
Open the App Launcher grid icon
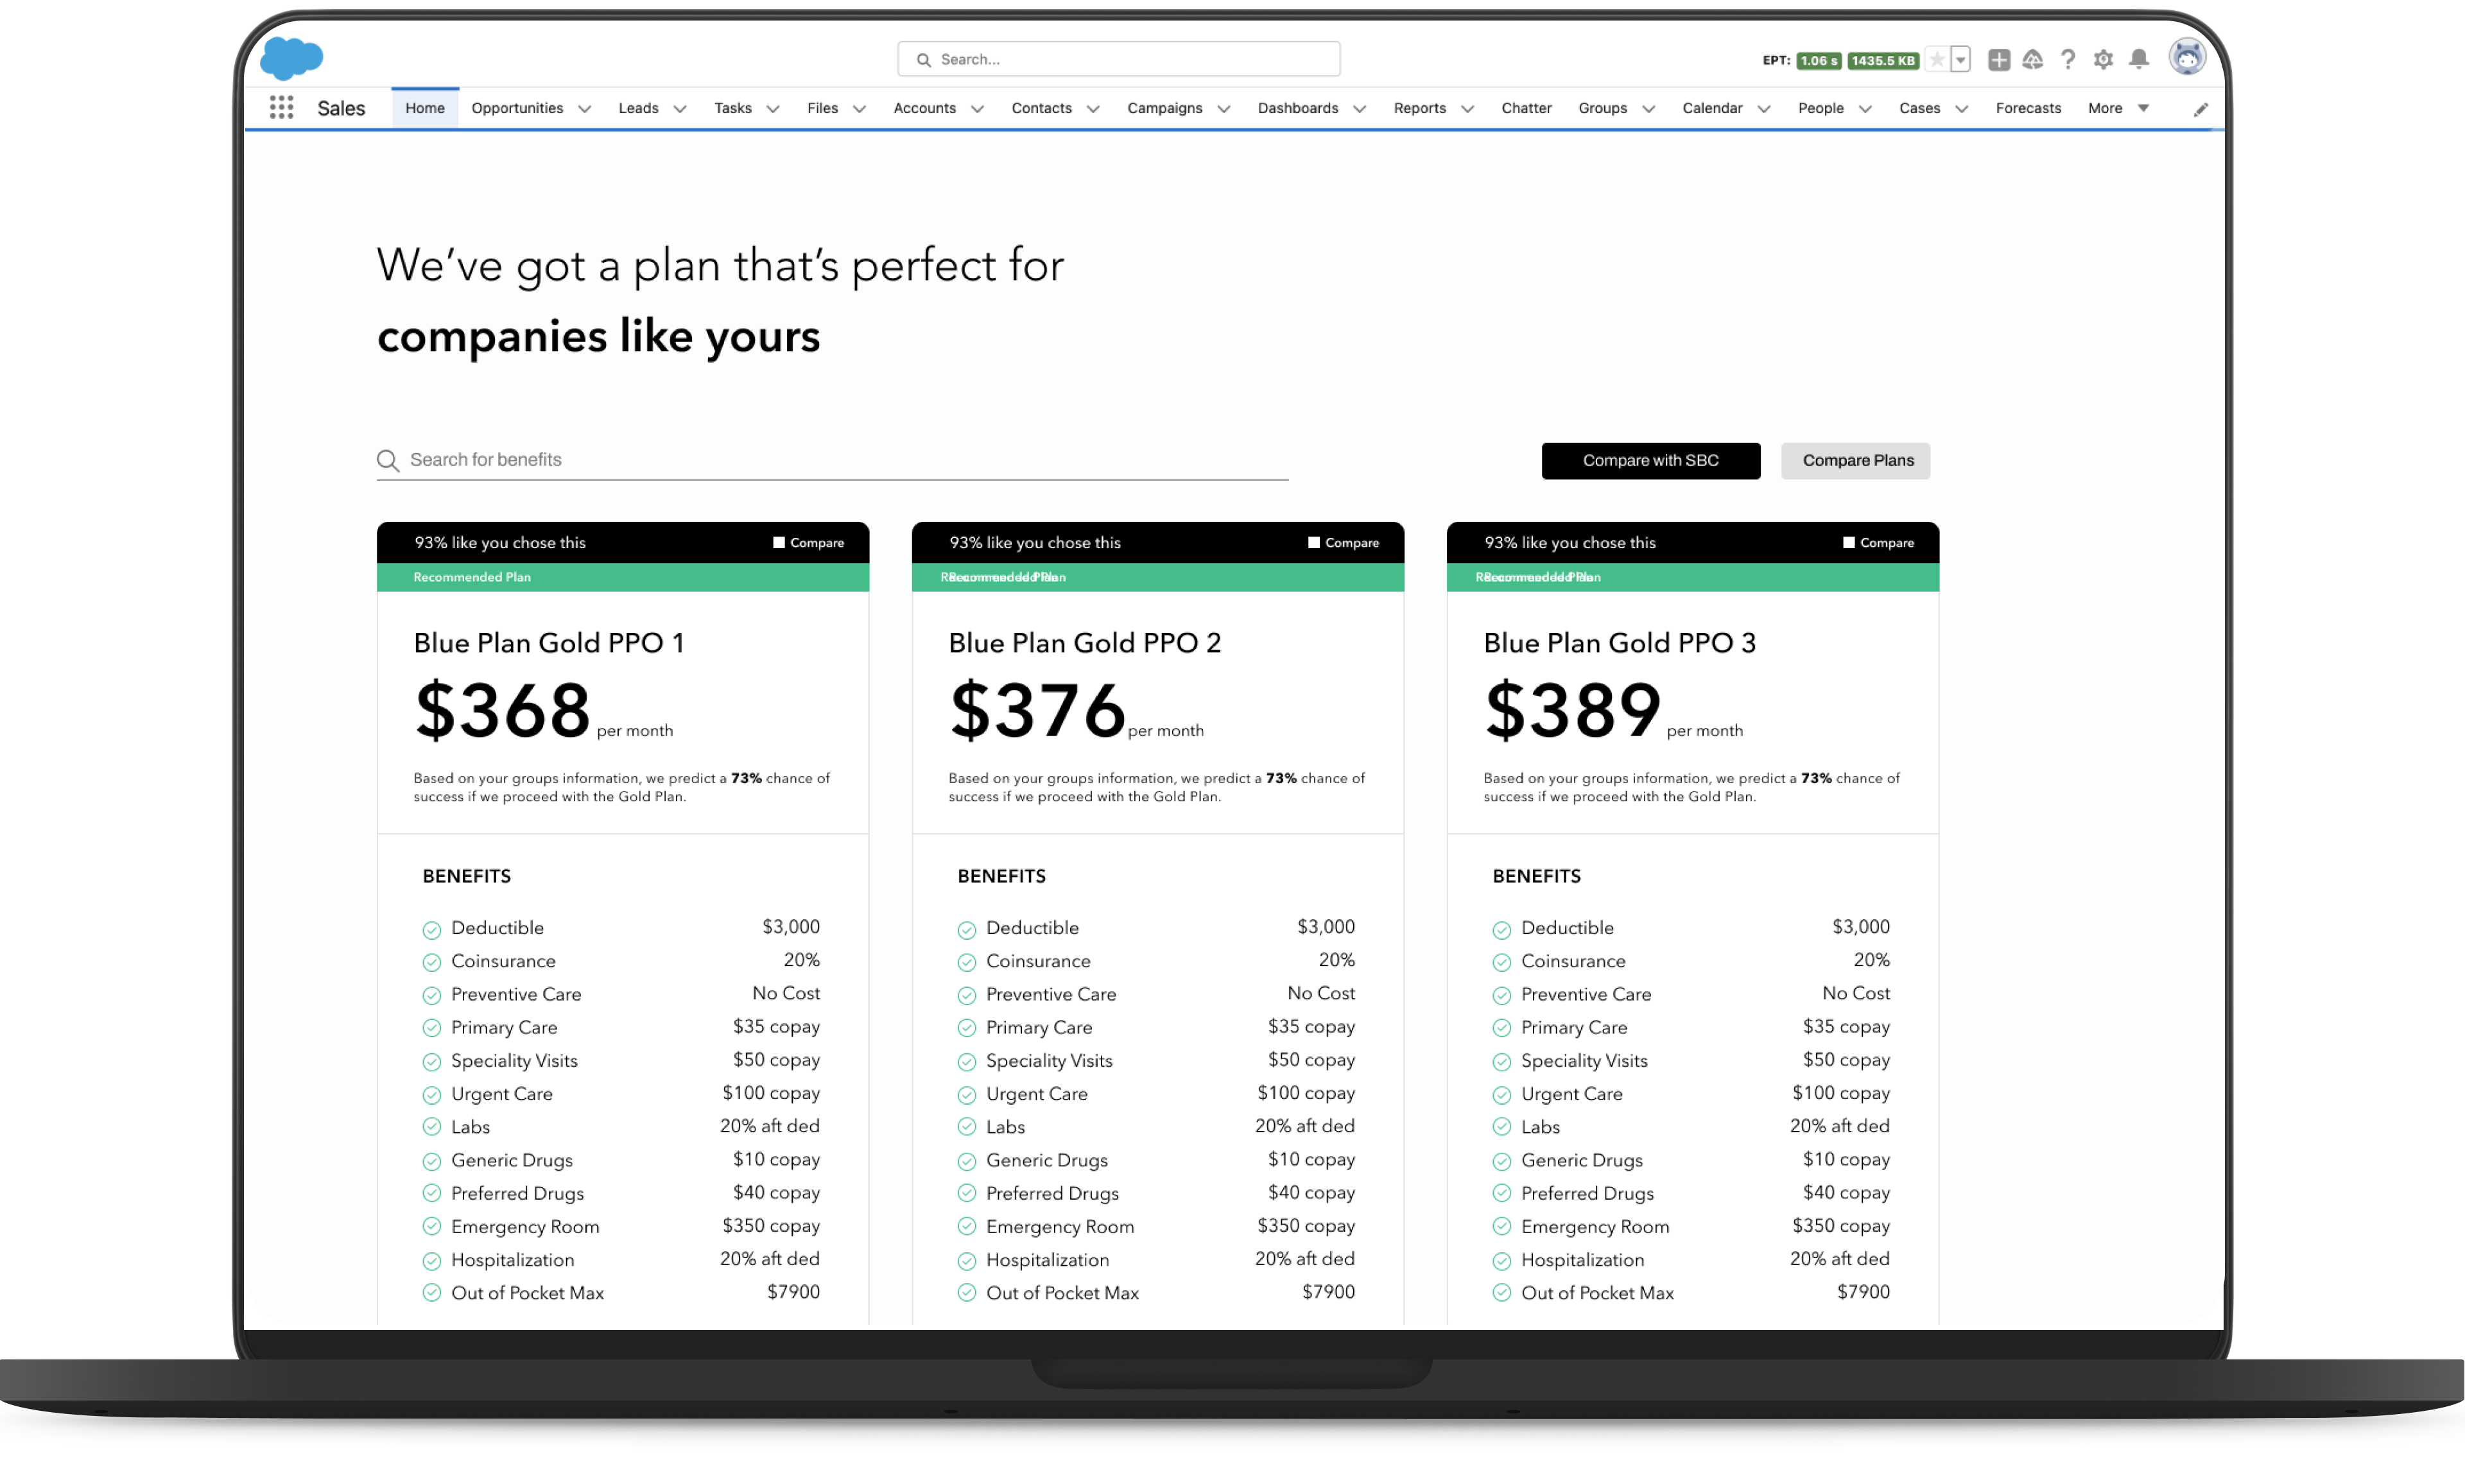(x=281, y=108)
